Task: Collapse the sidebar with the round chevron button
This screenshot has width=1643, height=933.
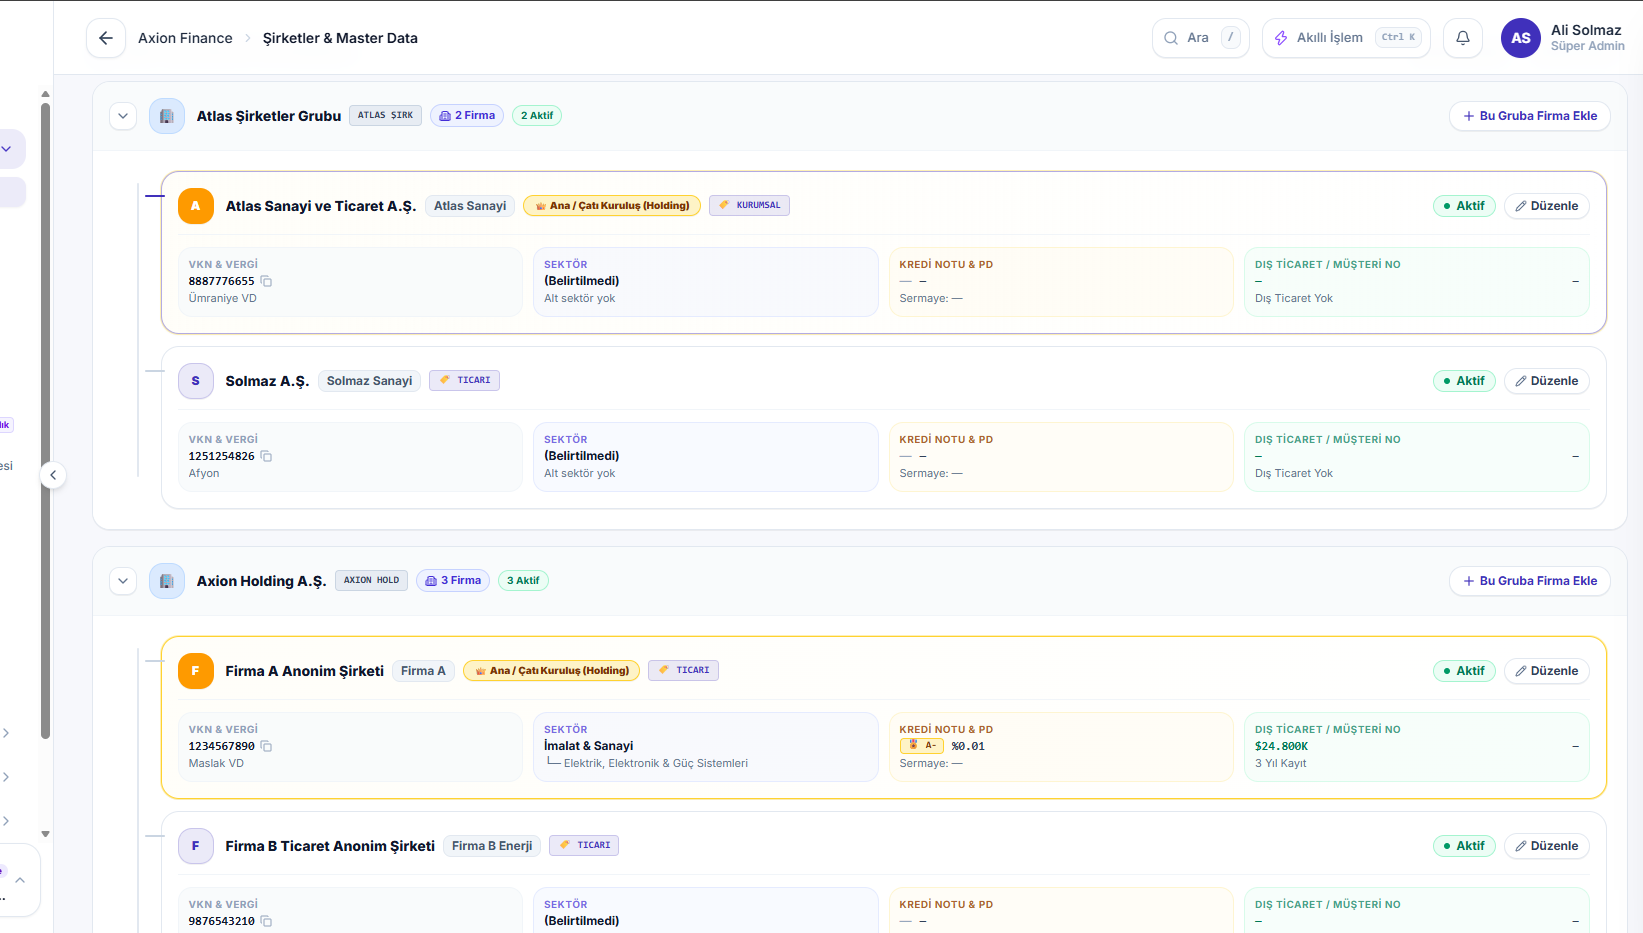Action: coord(53,475)
